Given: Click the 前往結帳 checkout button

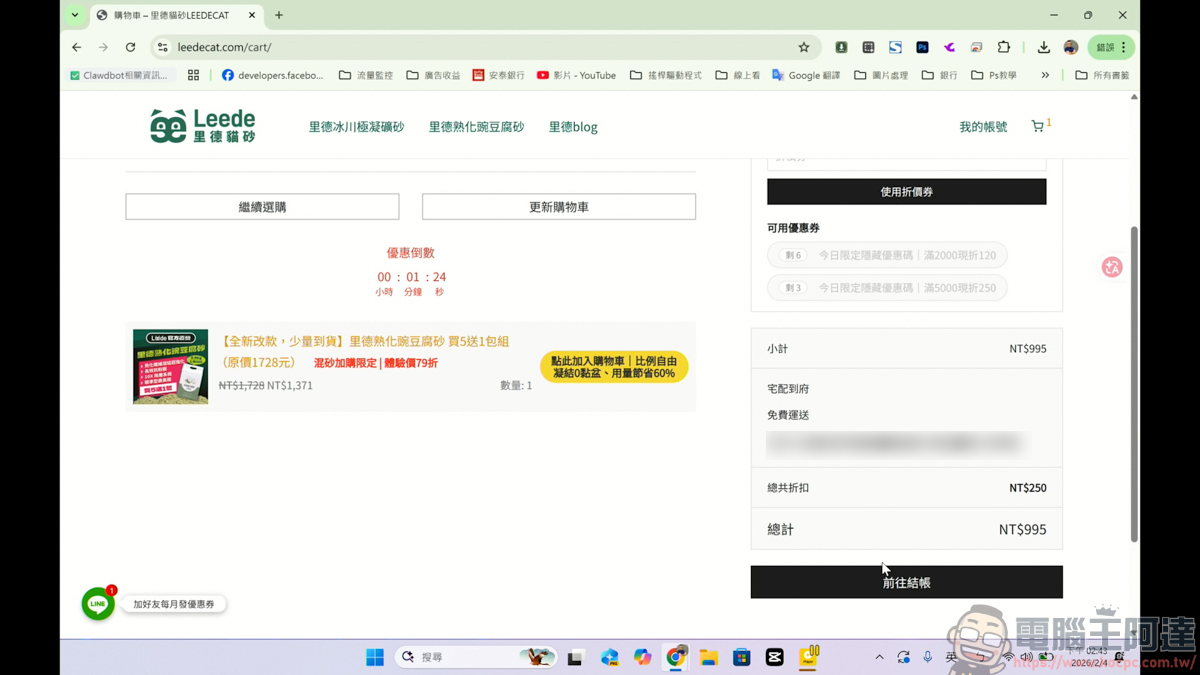Looking at the screenshot, I should click(x=906, y=581).
